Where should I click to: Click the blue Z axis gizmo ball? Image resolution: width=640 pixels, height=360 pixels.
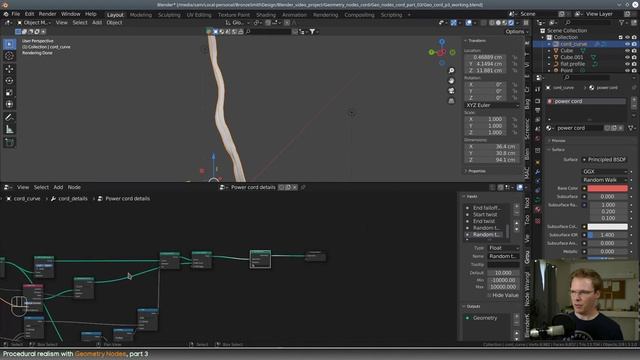442,42
